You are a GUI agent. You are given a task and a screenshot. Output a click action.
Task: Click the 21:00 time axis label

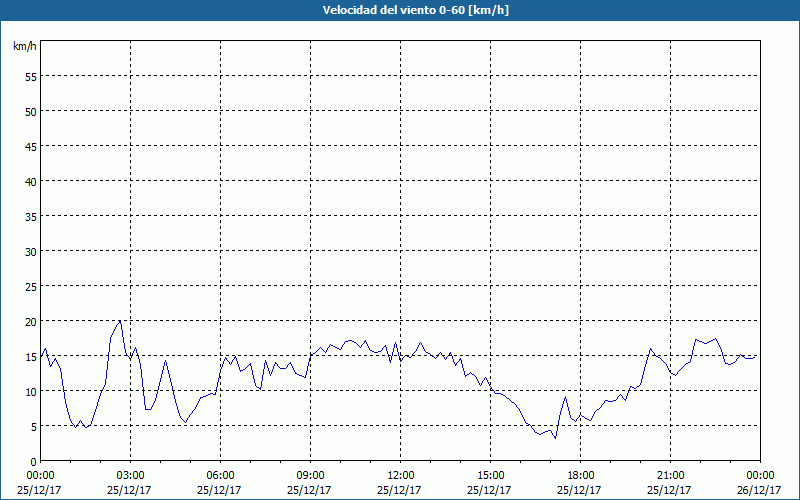[670, 476]
